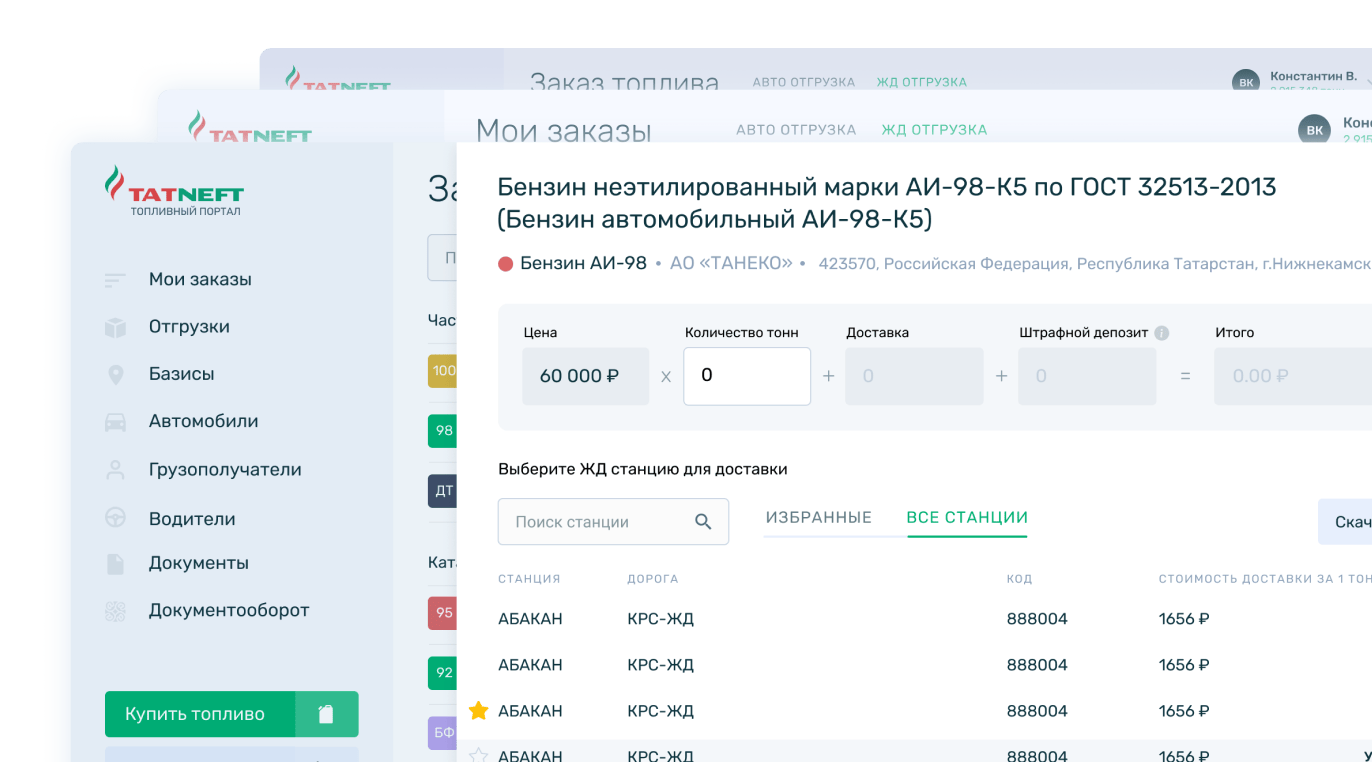This screenshot has width=1372, height=762.
Task: Toggle the empty star on the bottom АБАКАН row
Action: click(479, 755)
